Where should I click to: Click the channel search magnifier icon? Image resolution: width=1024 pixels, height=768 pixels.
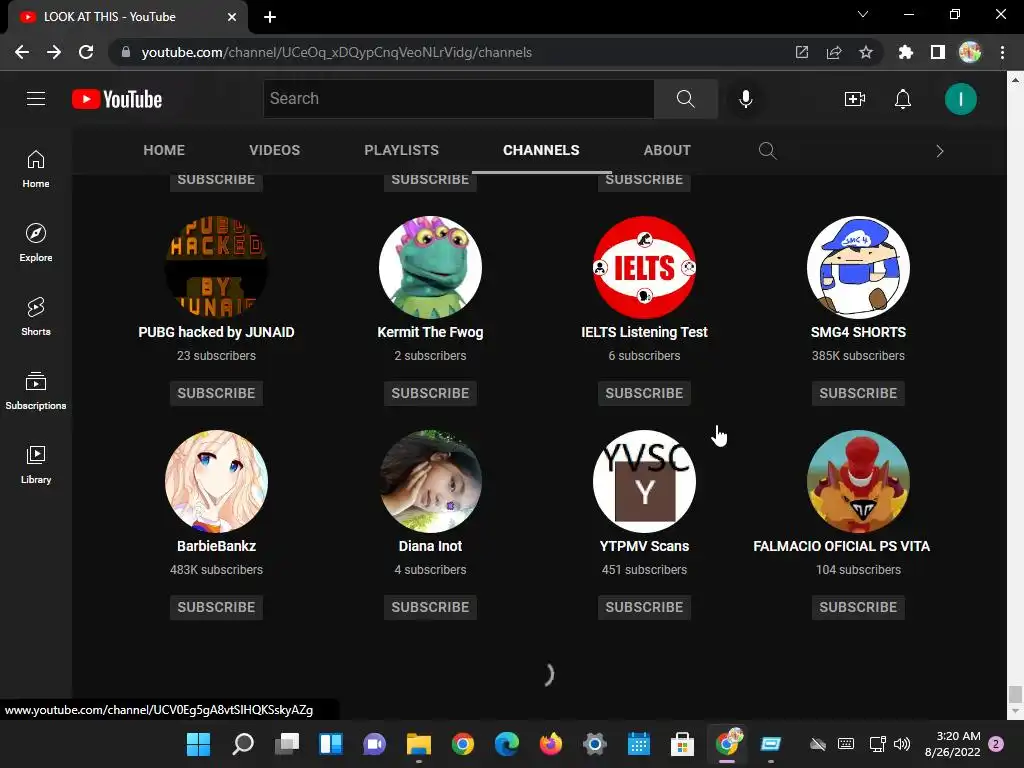[x=767, y=151]
